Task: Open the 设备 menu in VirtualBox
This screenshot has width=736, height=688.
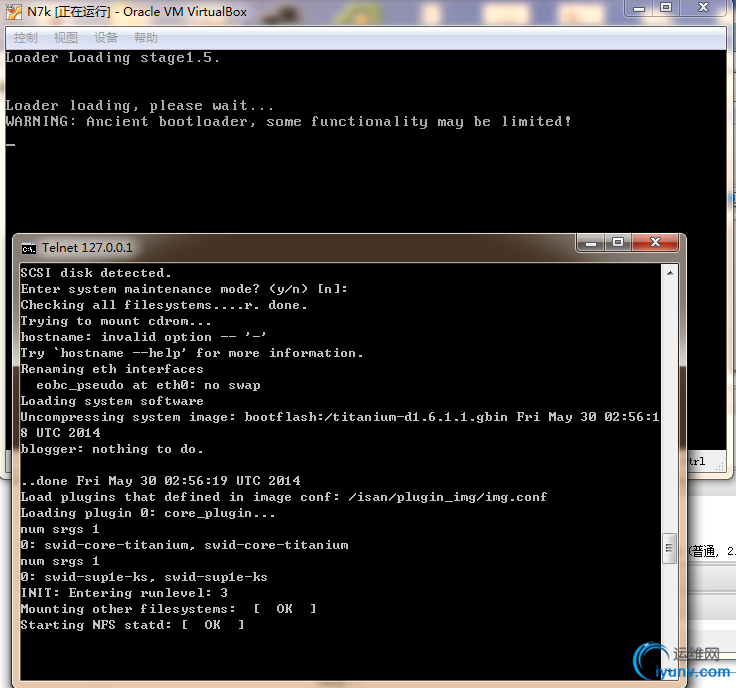Action: [106, 38]
